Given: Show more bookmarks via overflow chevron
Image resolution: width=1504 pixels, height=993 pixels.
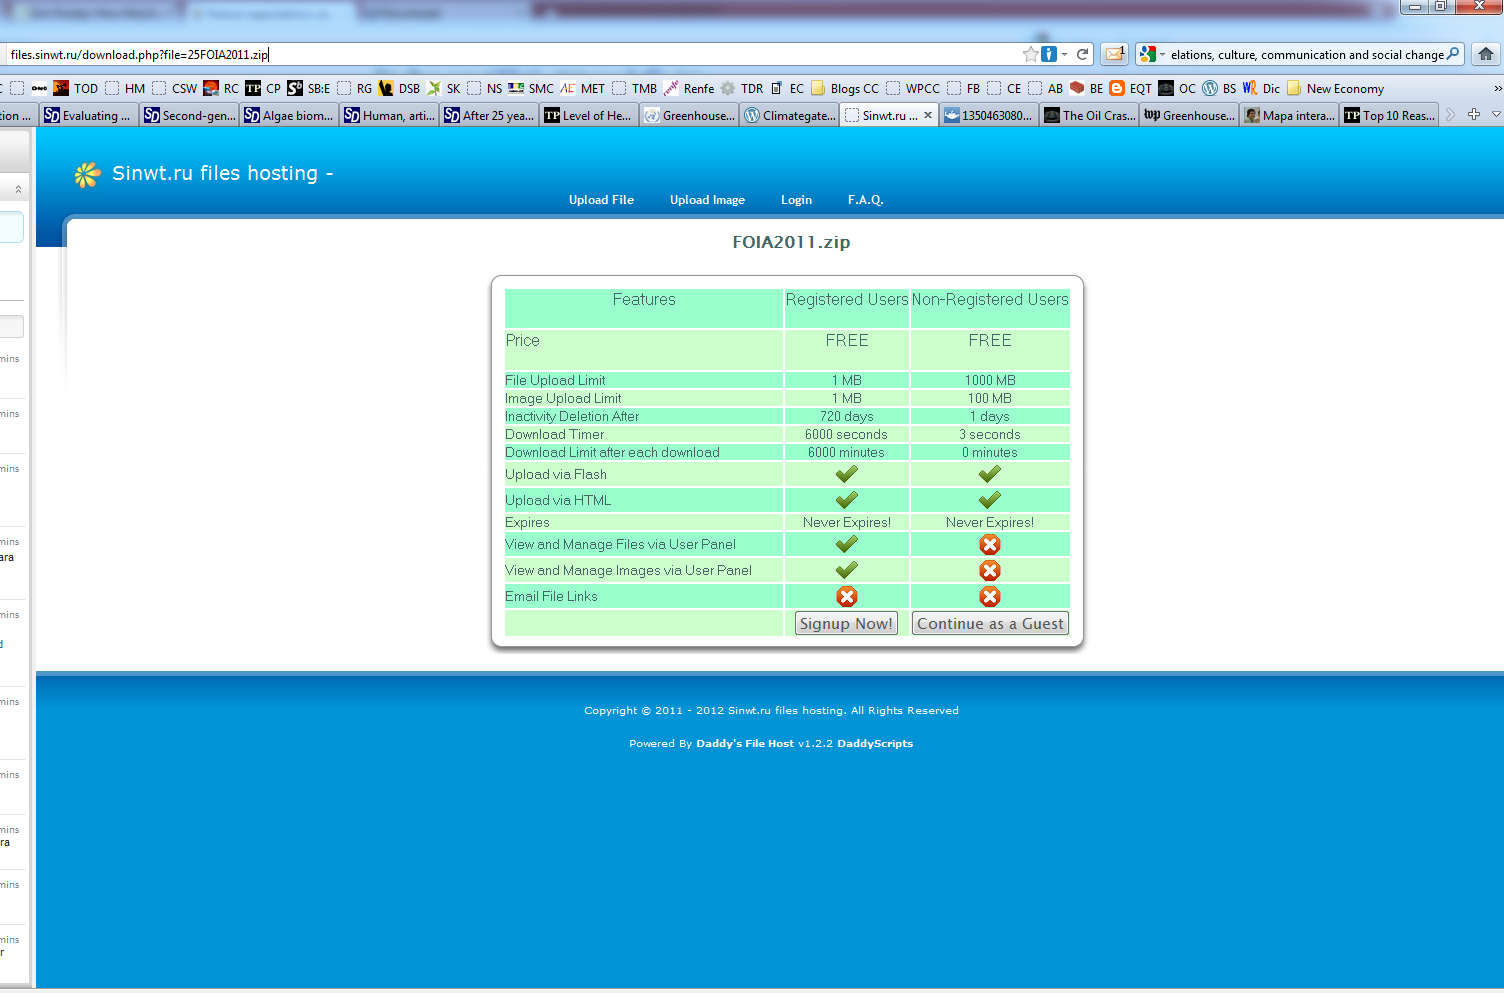Looking at the screenshot, I should click(1497, 88).
